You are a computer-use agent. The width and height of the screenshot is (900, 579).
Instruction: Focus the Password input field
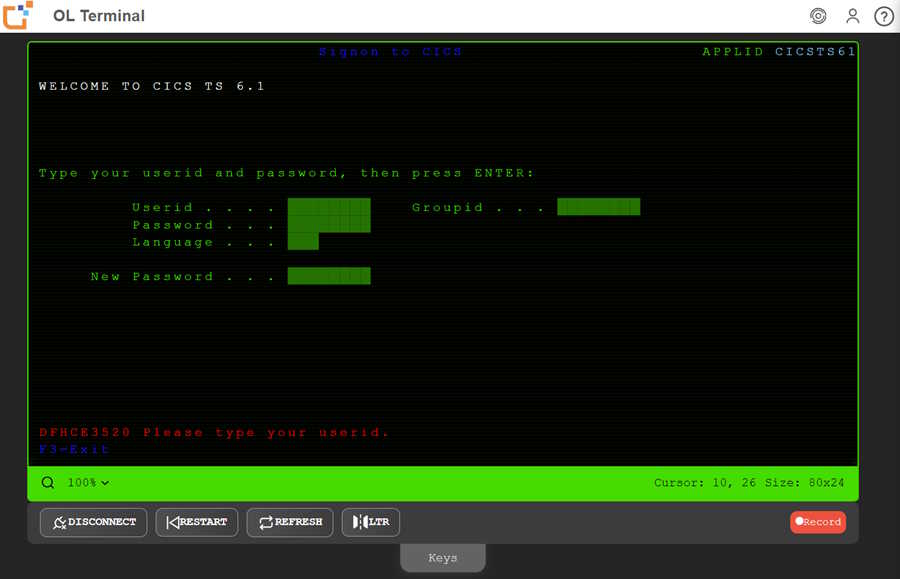tap(329, 224)
